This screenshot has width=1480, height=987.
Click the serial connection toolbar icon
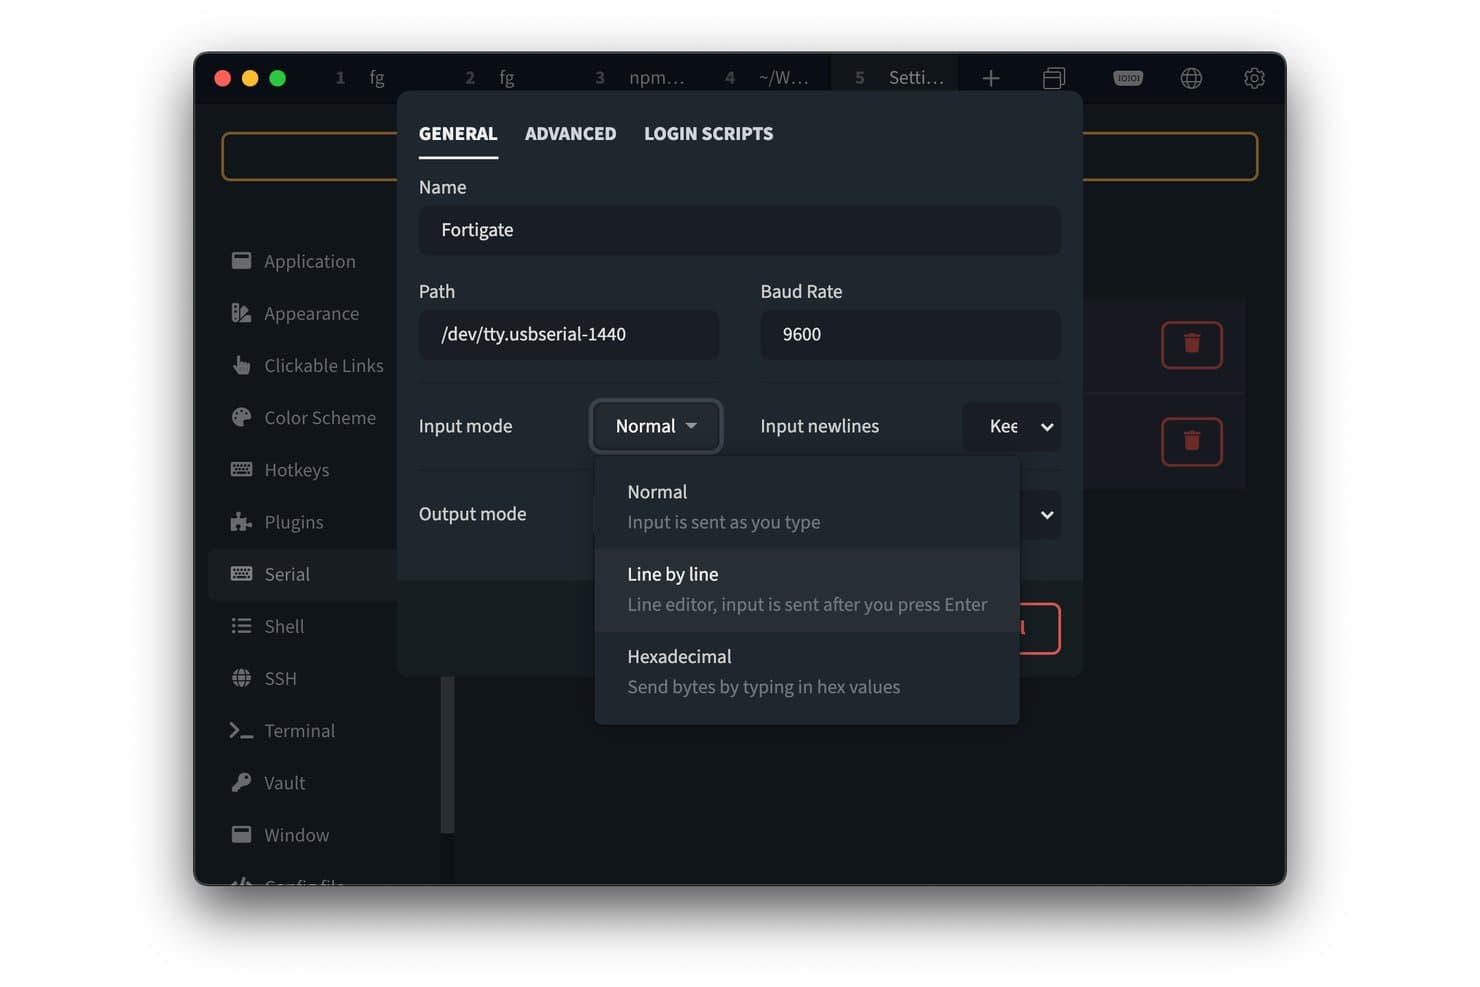click(x=1128, y=78)
